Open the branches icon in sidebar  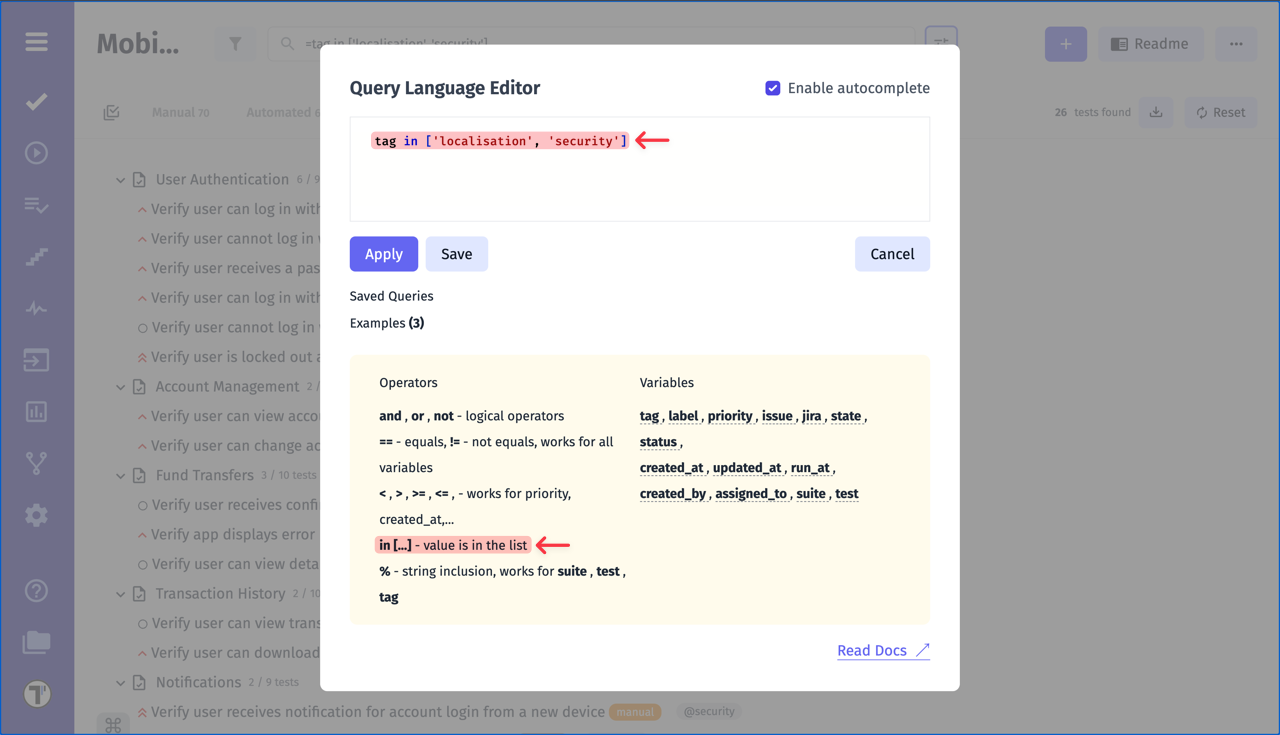pyautogui.click(x=37, y=463)
